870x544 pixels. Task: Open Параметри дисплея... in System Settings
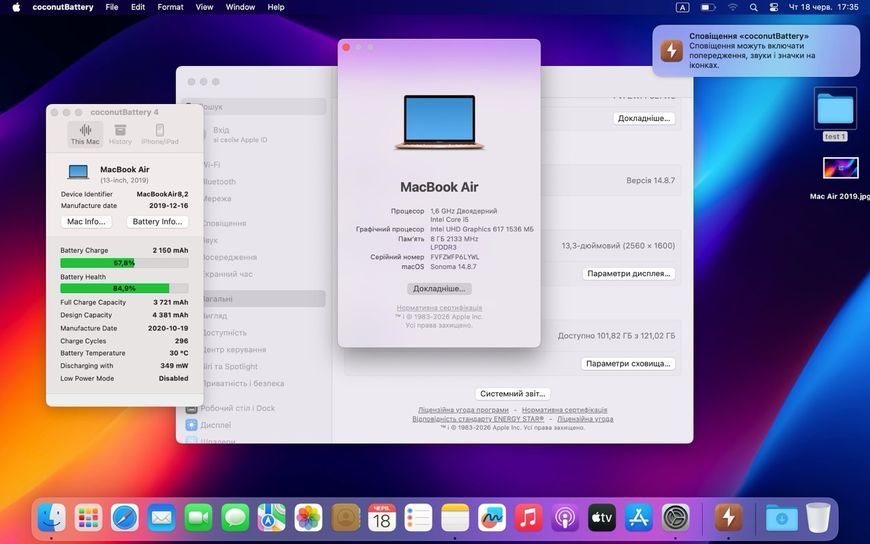[x=629, y=274]
